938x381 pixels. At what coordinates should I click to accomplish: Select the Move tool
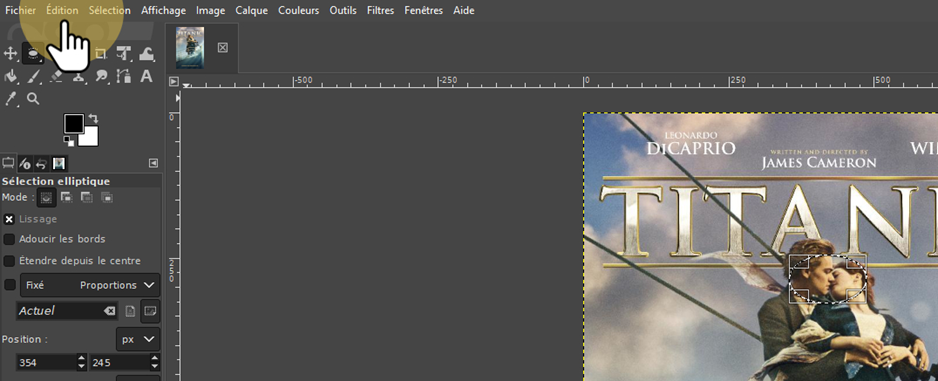(11, 54)
